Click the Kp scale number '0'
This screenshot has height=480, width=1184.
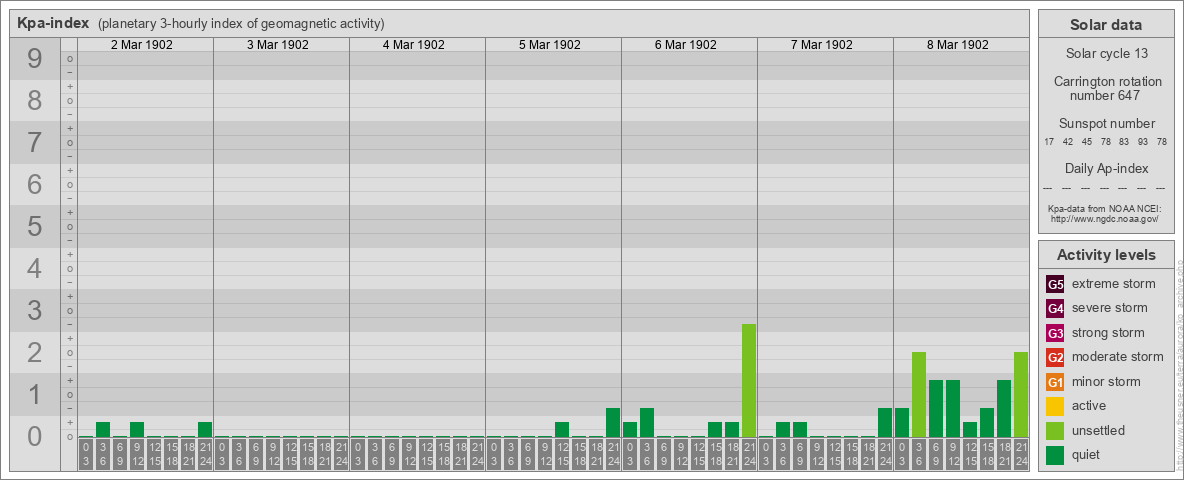tap(34, 436)
